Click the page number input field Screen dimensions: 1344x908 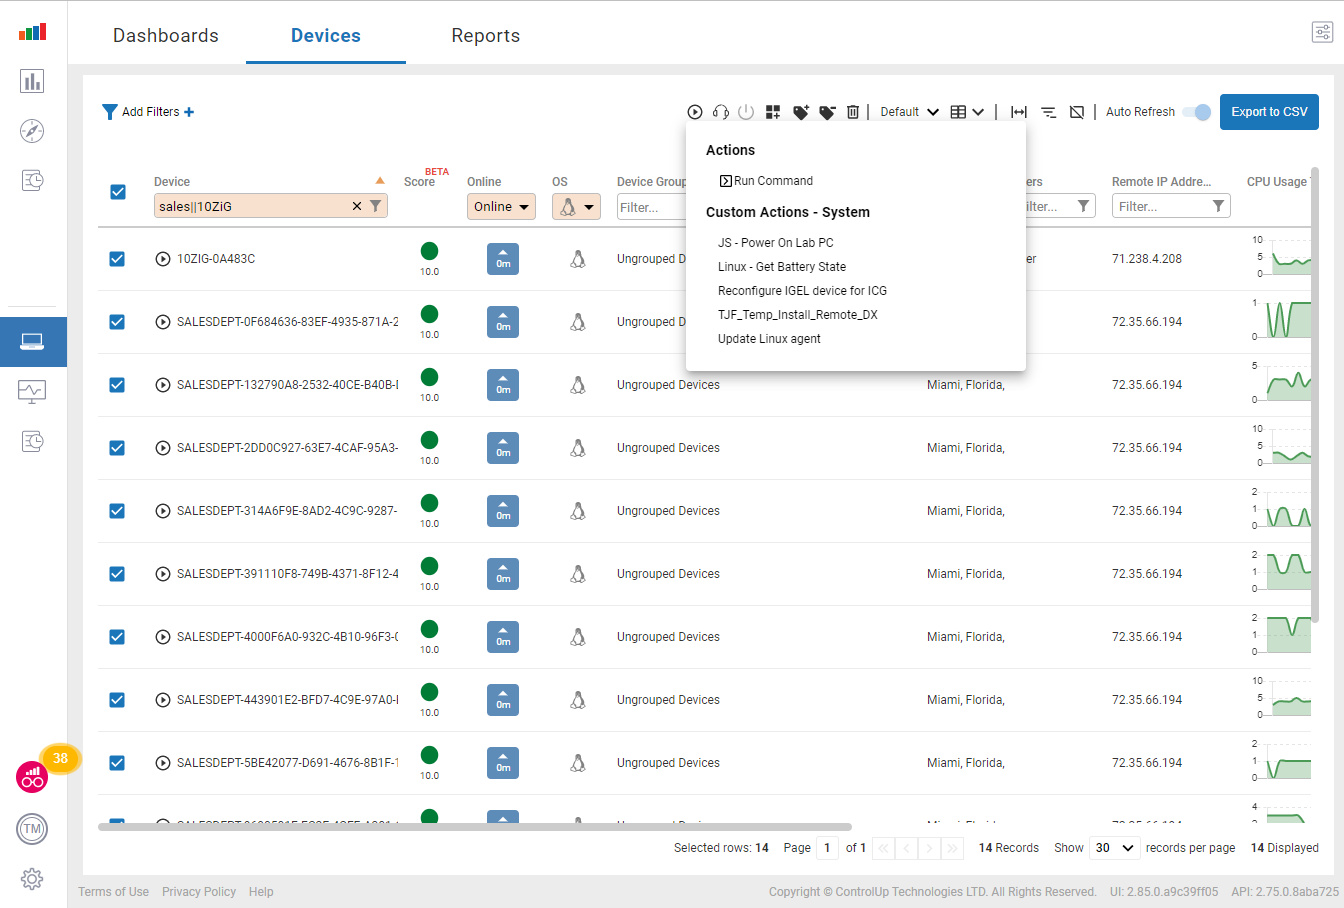coord(827,848)
